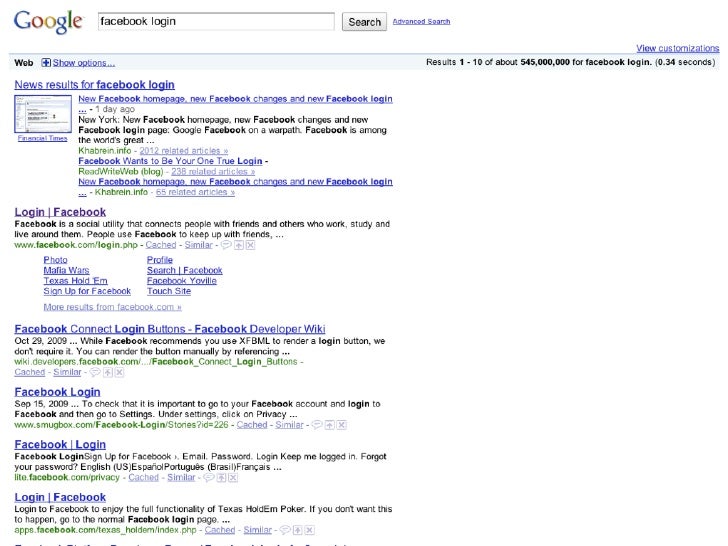Open Facebook Wants to Be Your One True Login
The width and height of the screenshot is (728, 546).
click(170, 161)
